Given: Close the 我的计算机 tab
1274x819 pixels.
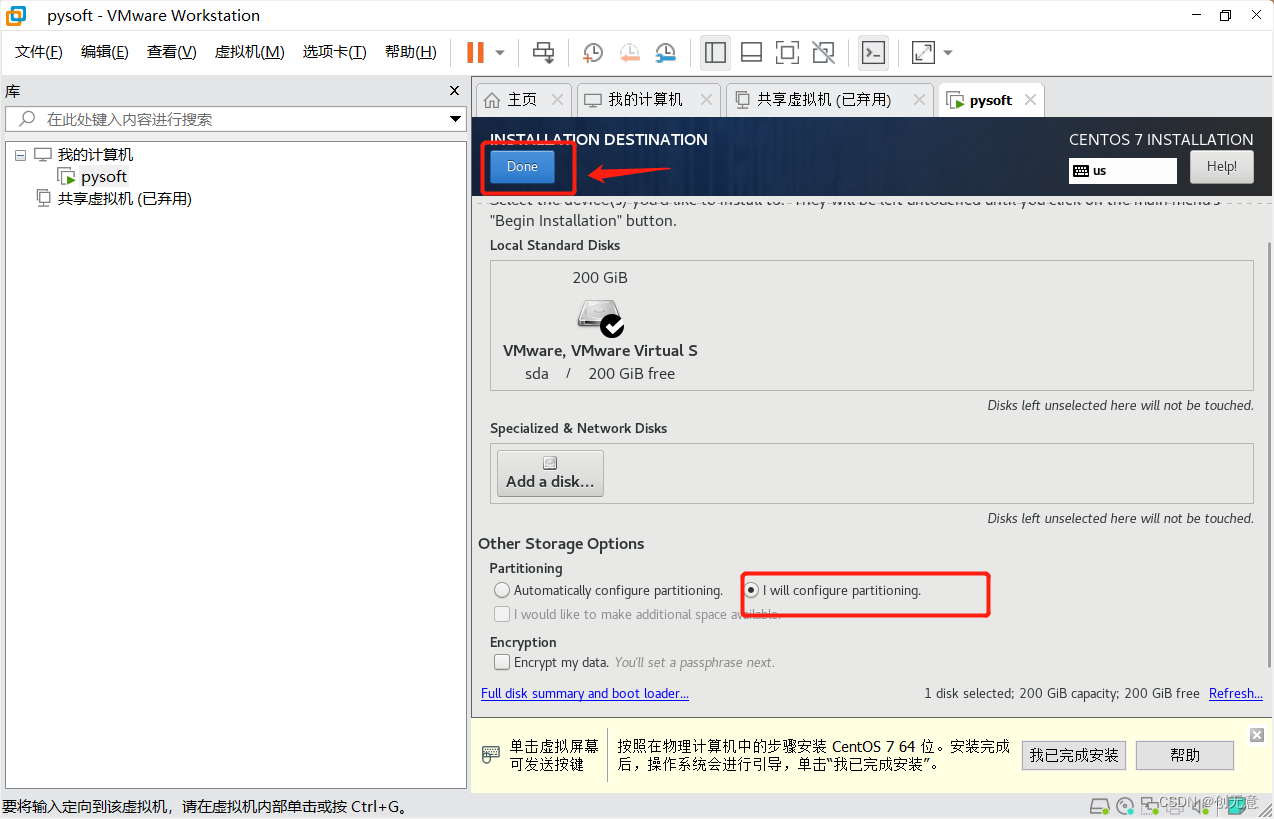Looking at the screenshot, I should [x=707, y=100].
